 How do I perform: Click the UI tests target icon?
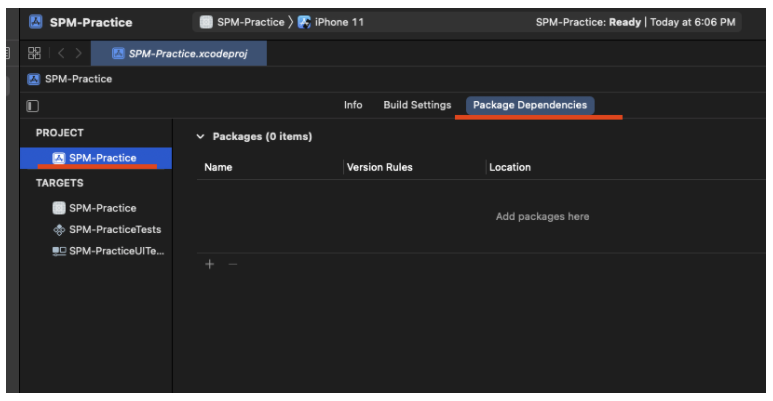(59, 251)
